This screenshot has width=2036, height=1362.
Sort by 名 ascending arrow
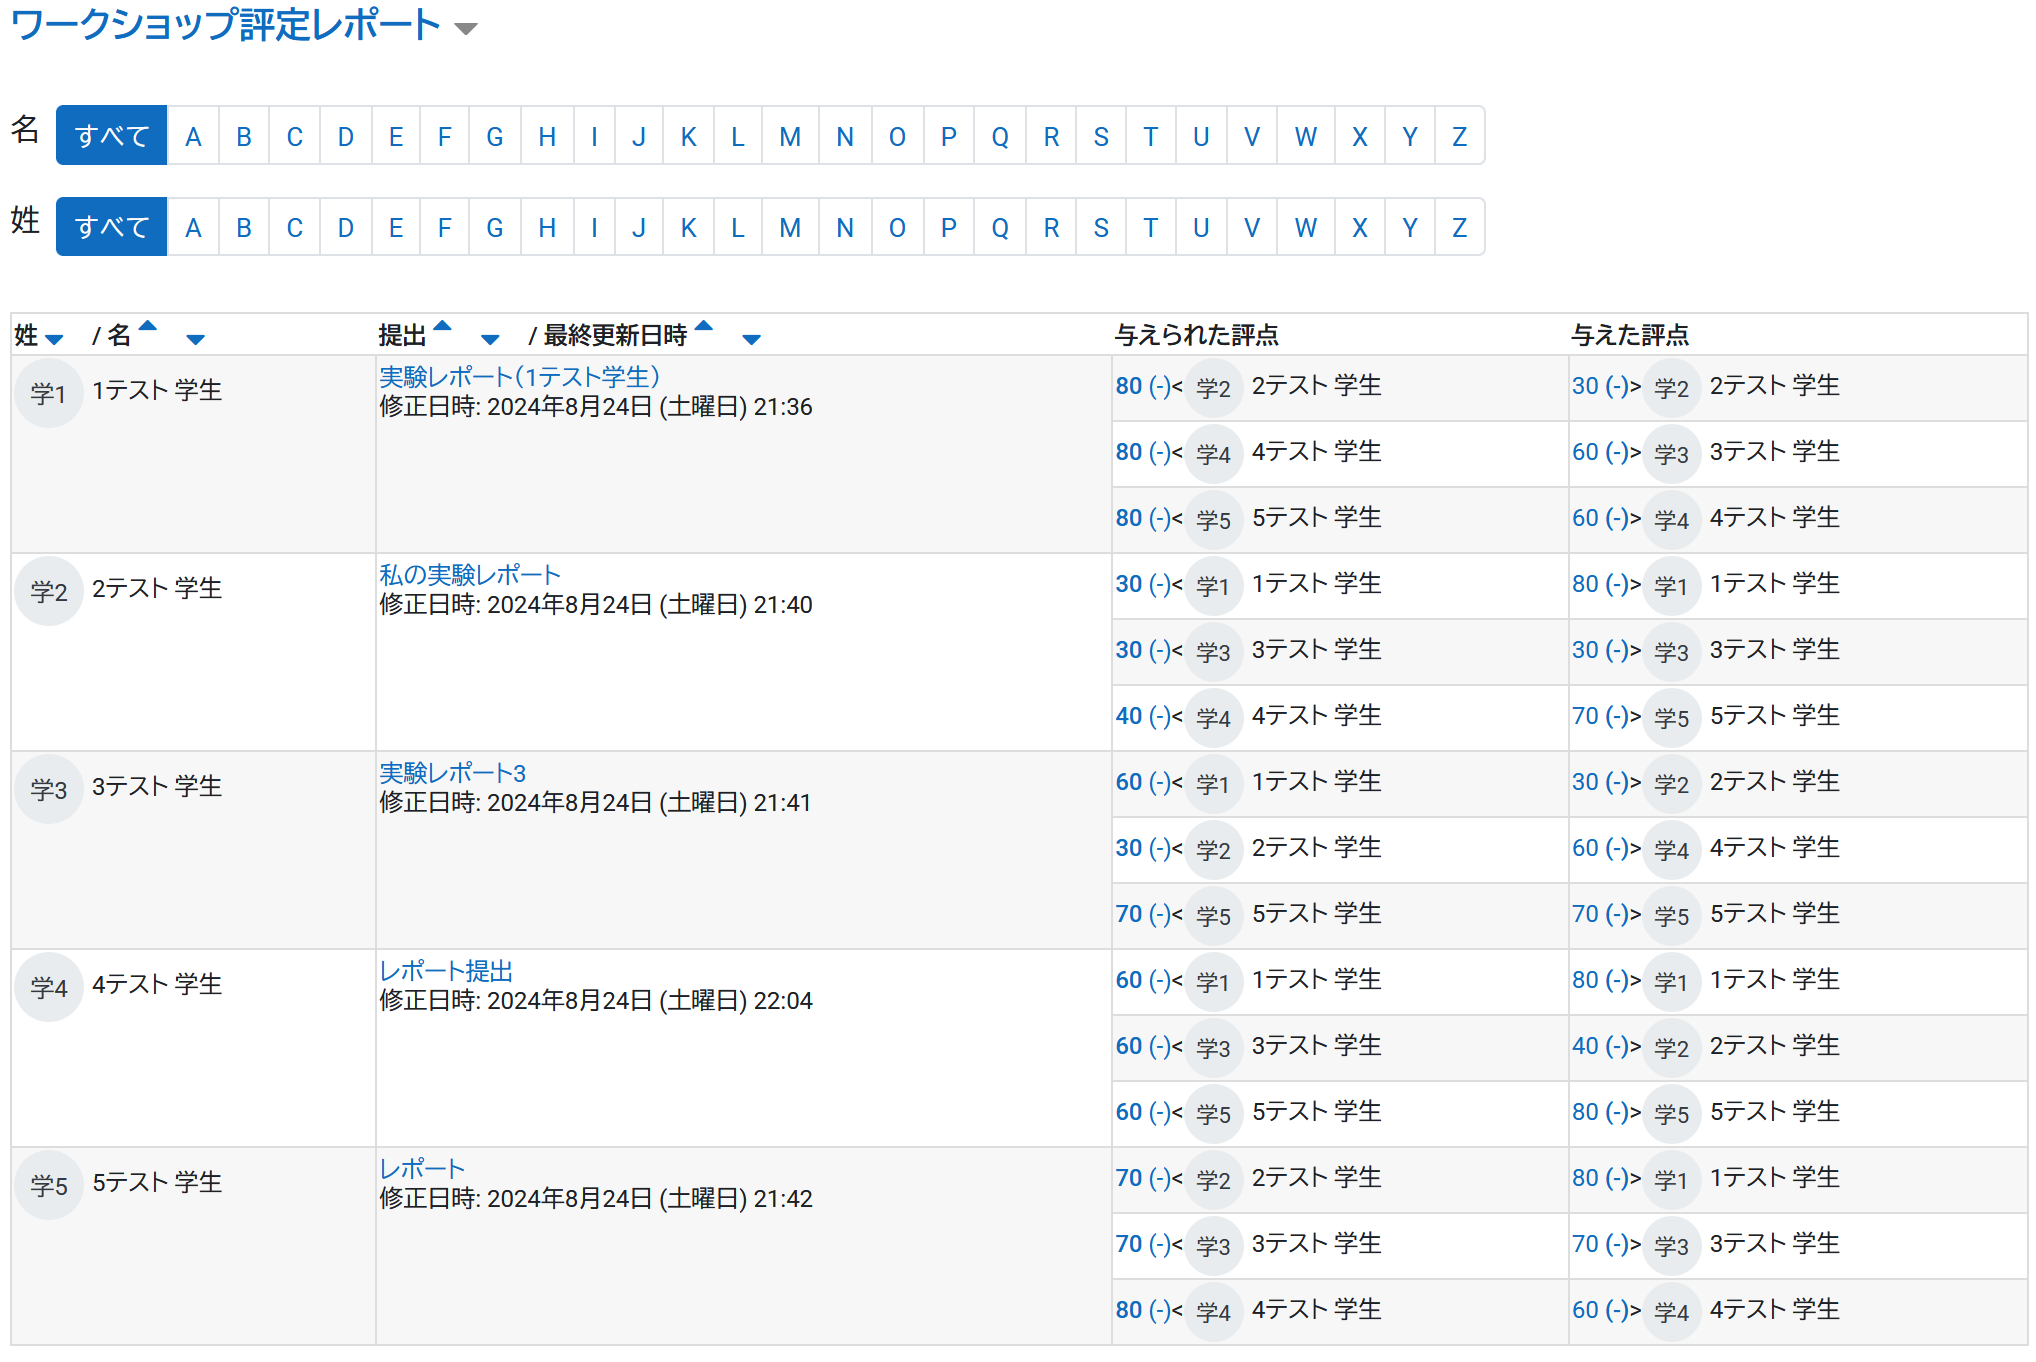(148, 325)
